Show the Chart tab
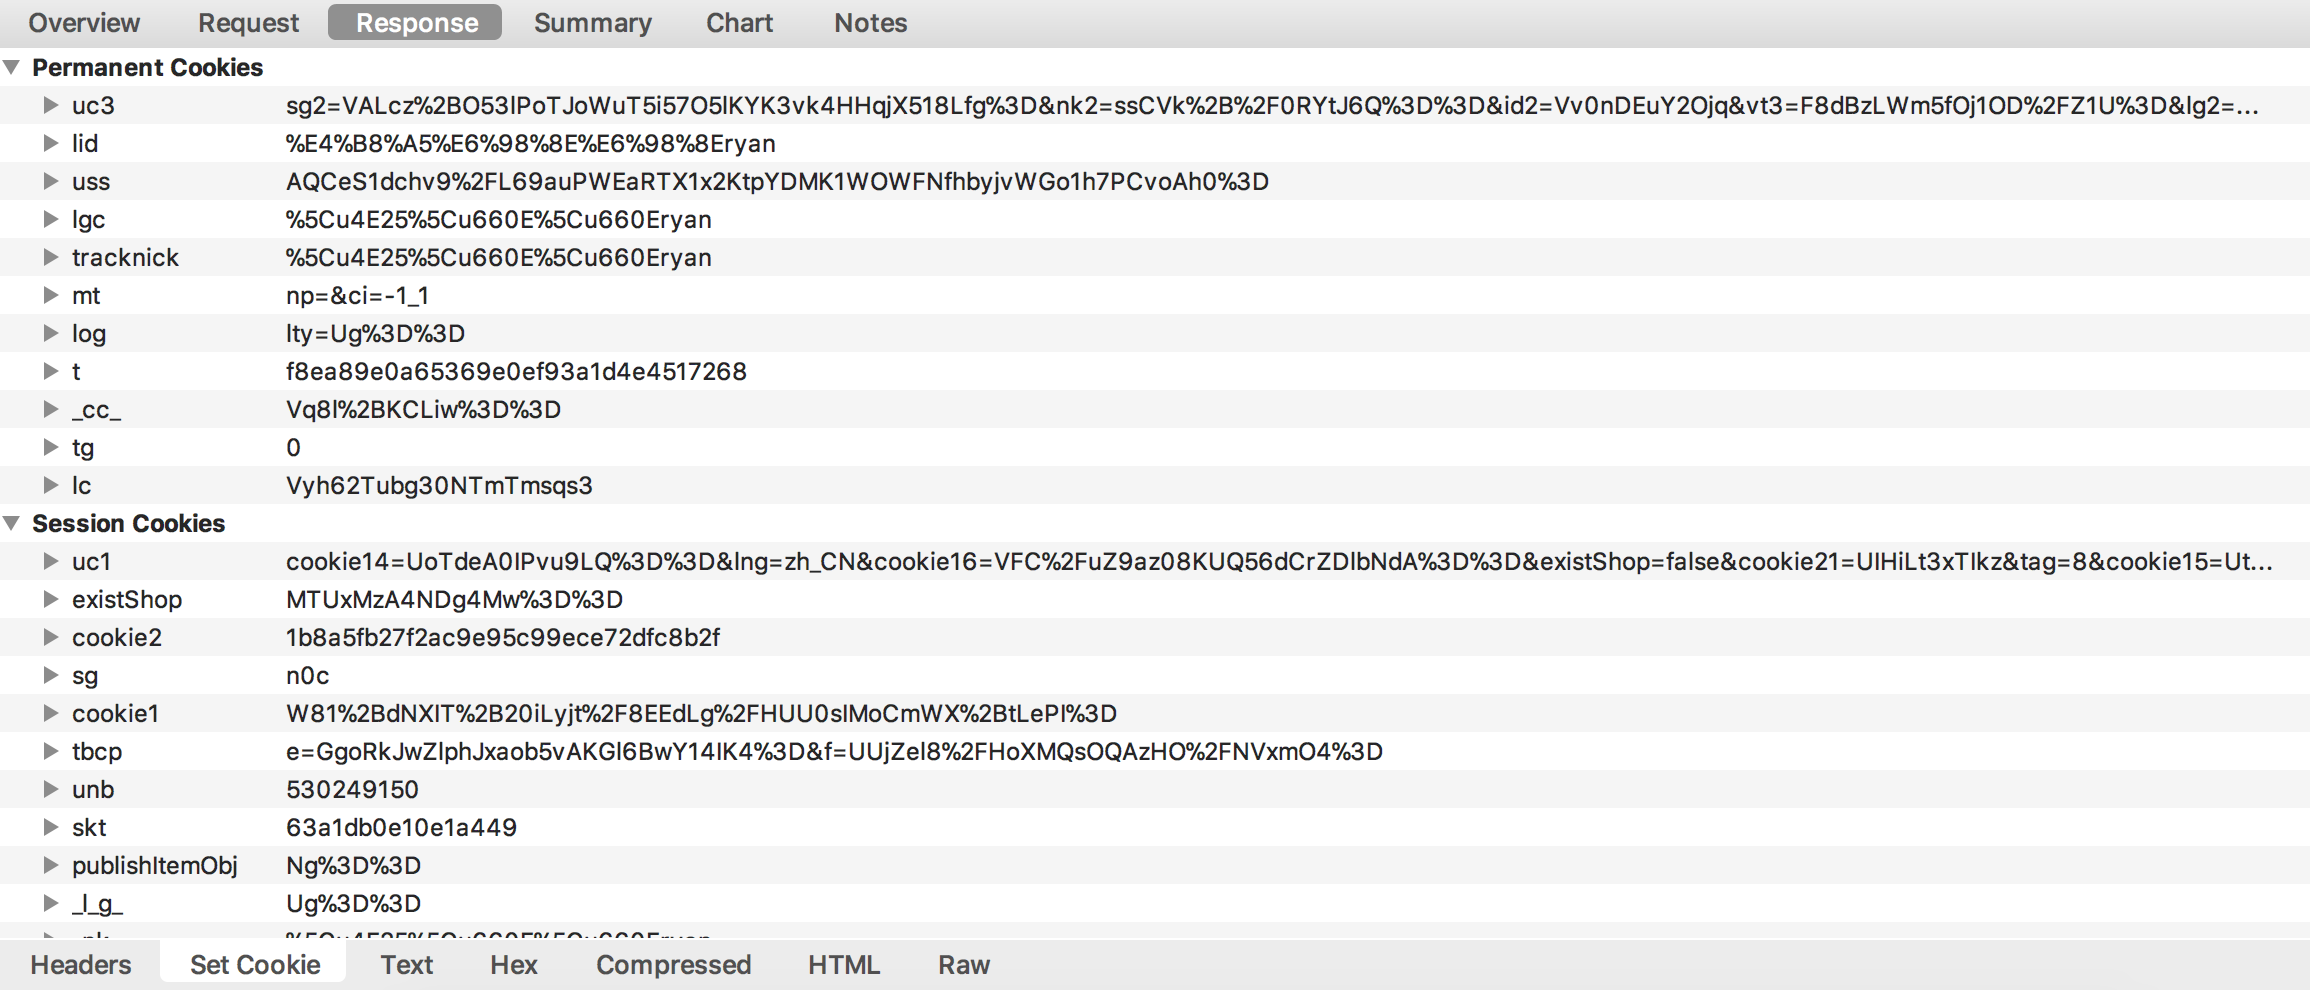The height and width of the screenshot is (990, 2310). pos(739,23)
